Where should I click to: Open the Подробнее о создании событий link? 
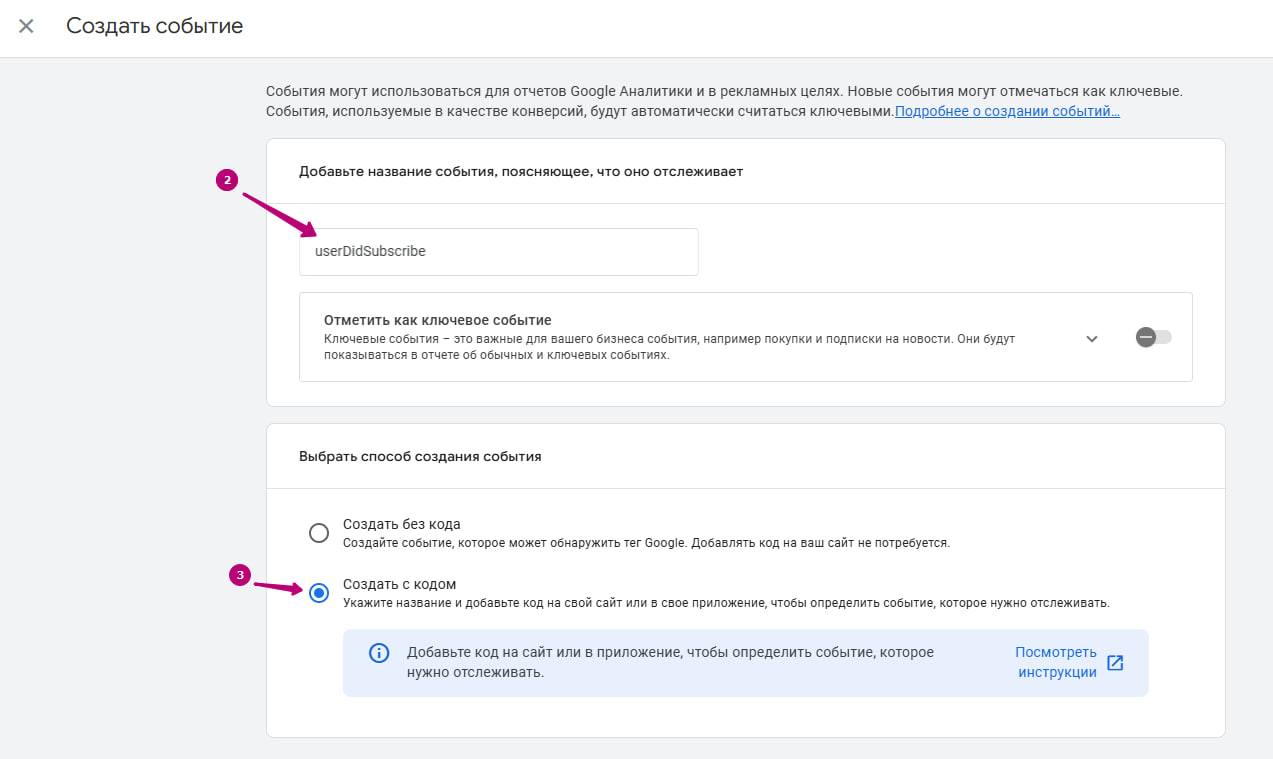click(1007, 111)
